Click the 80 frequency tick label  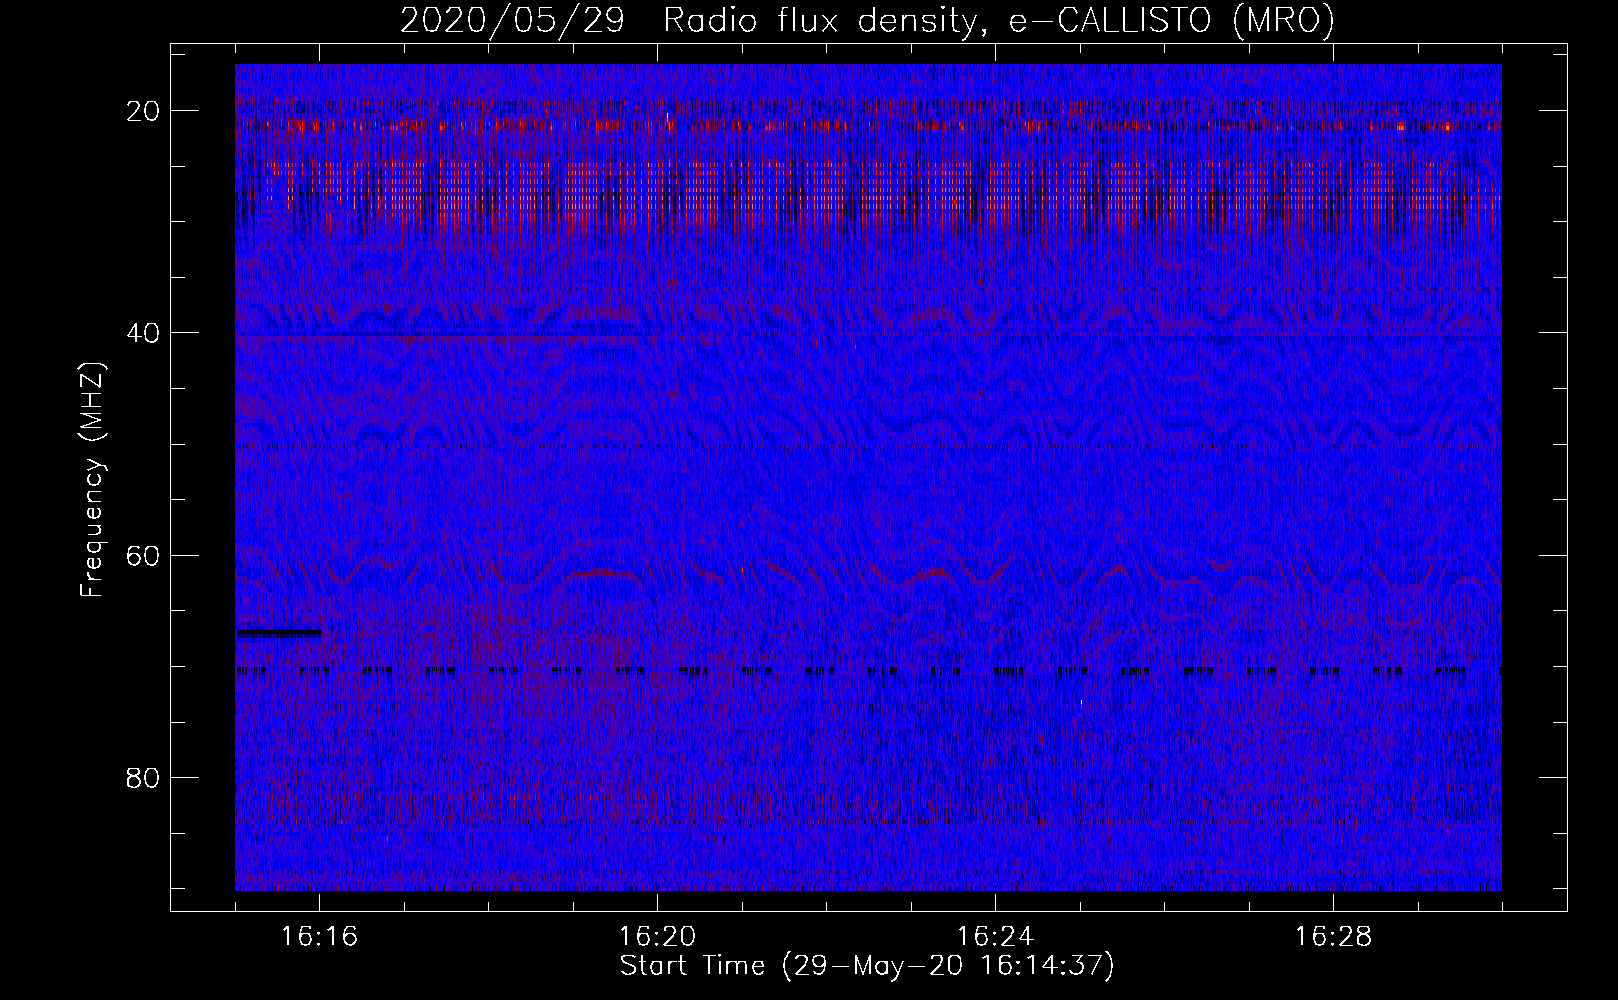[x=144, y=777]
